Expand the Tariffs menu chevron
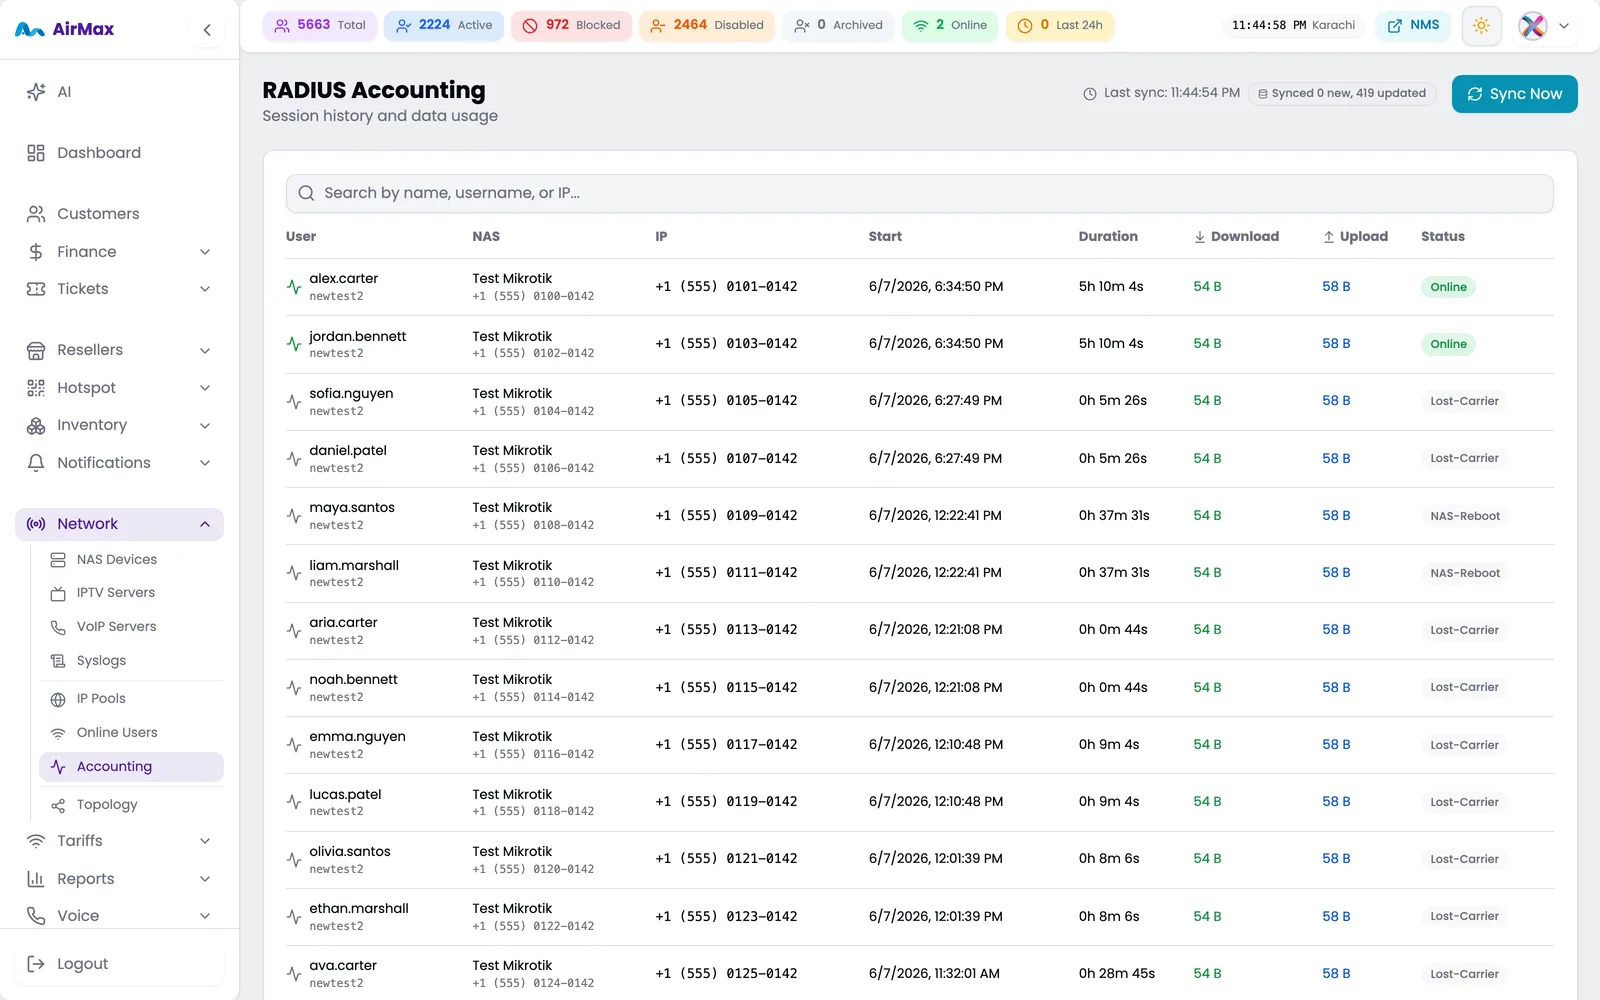1600x1000 pixels. (205, 841)
